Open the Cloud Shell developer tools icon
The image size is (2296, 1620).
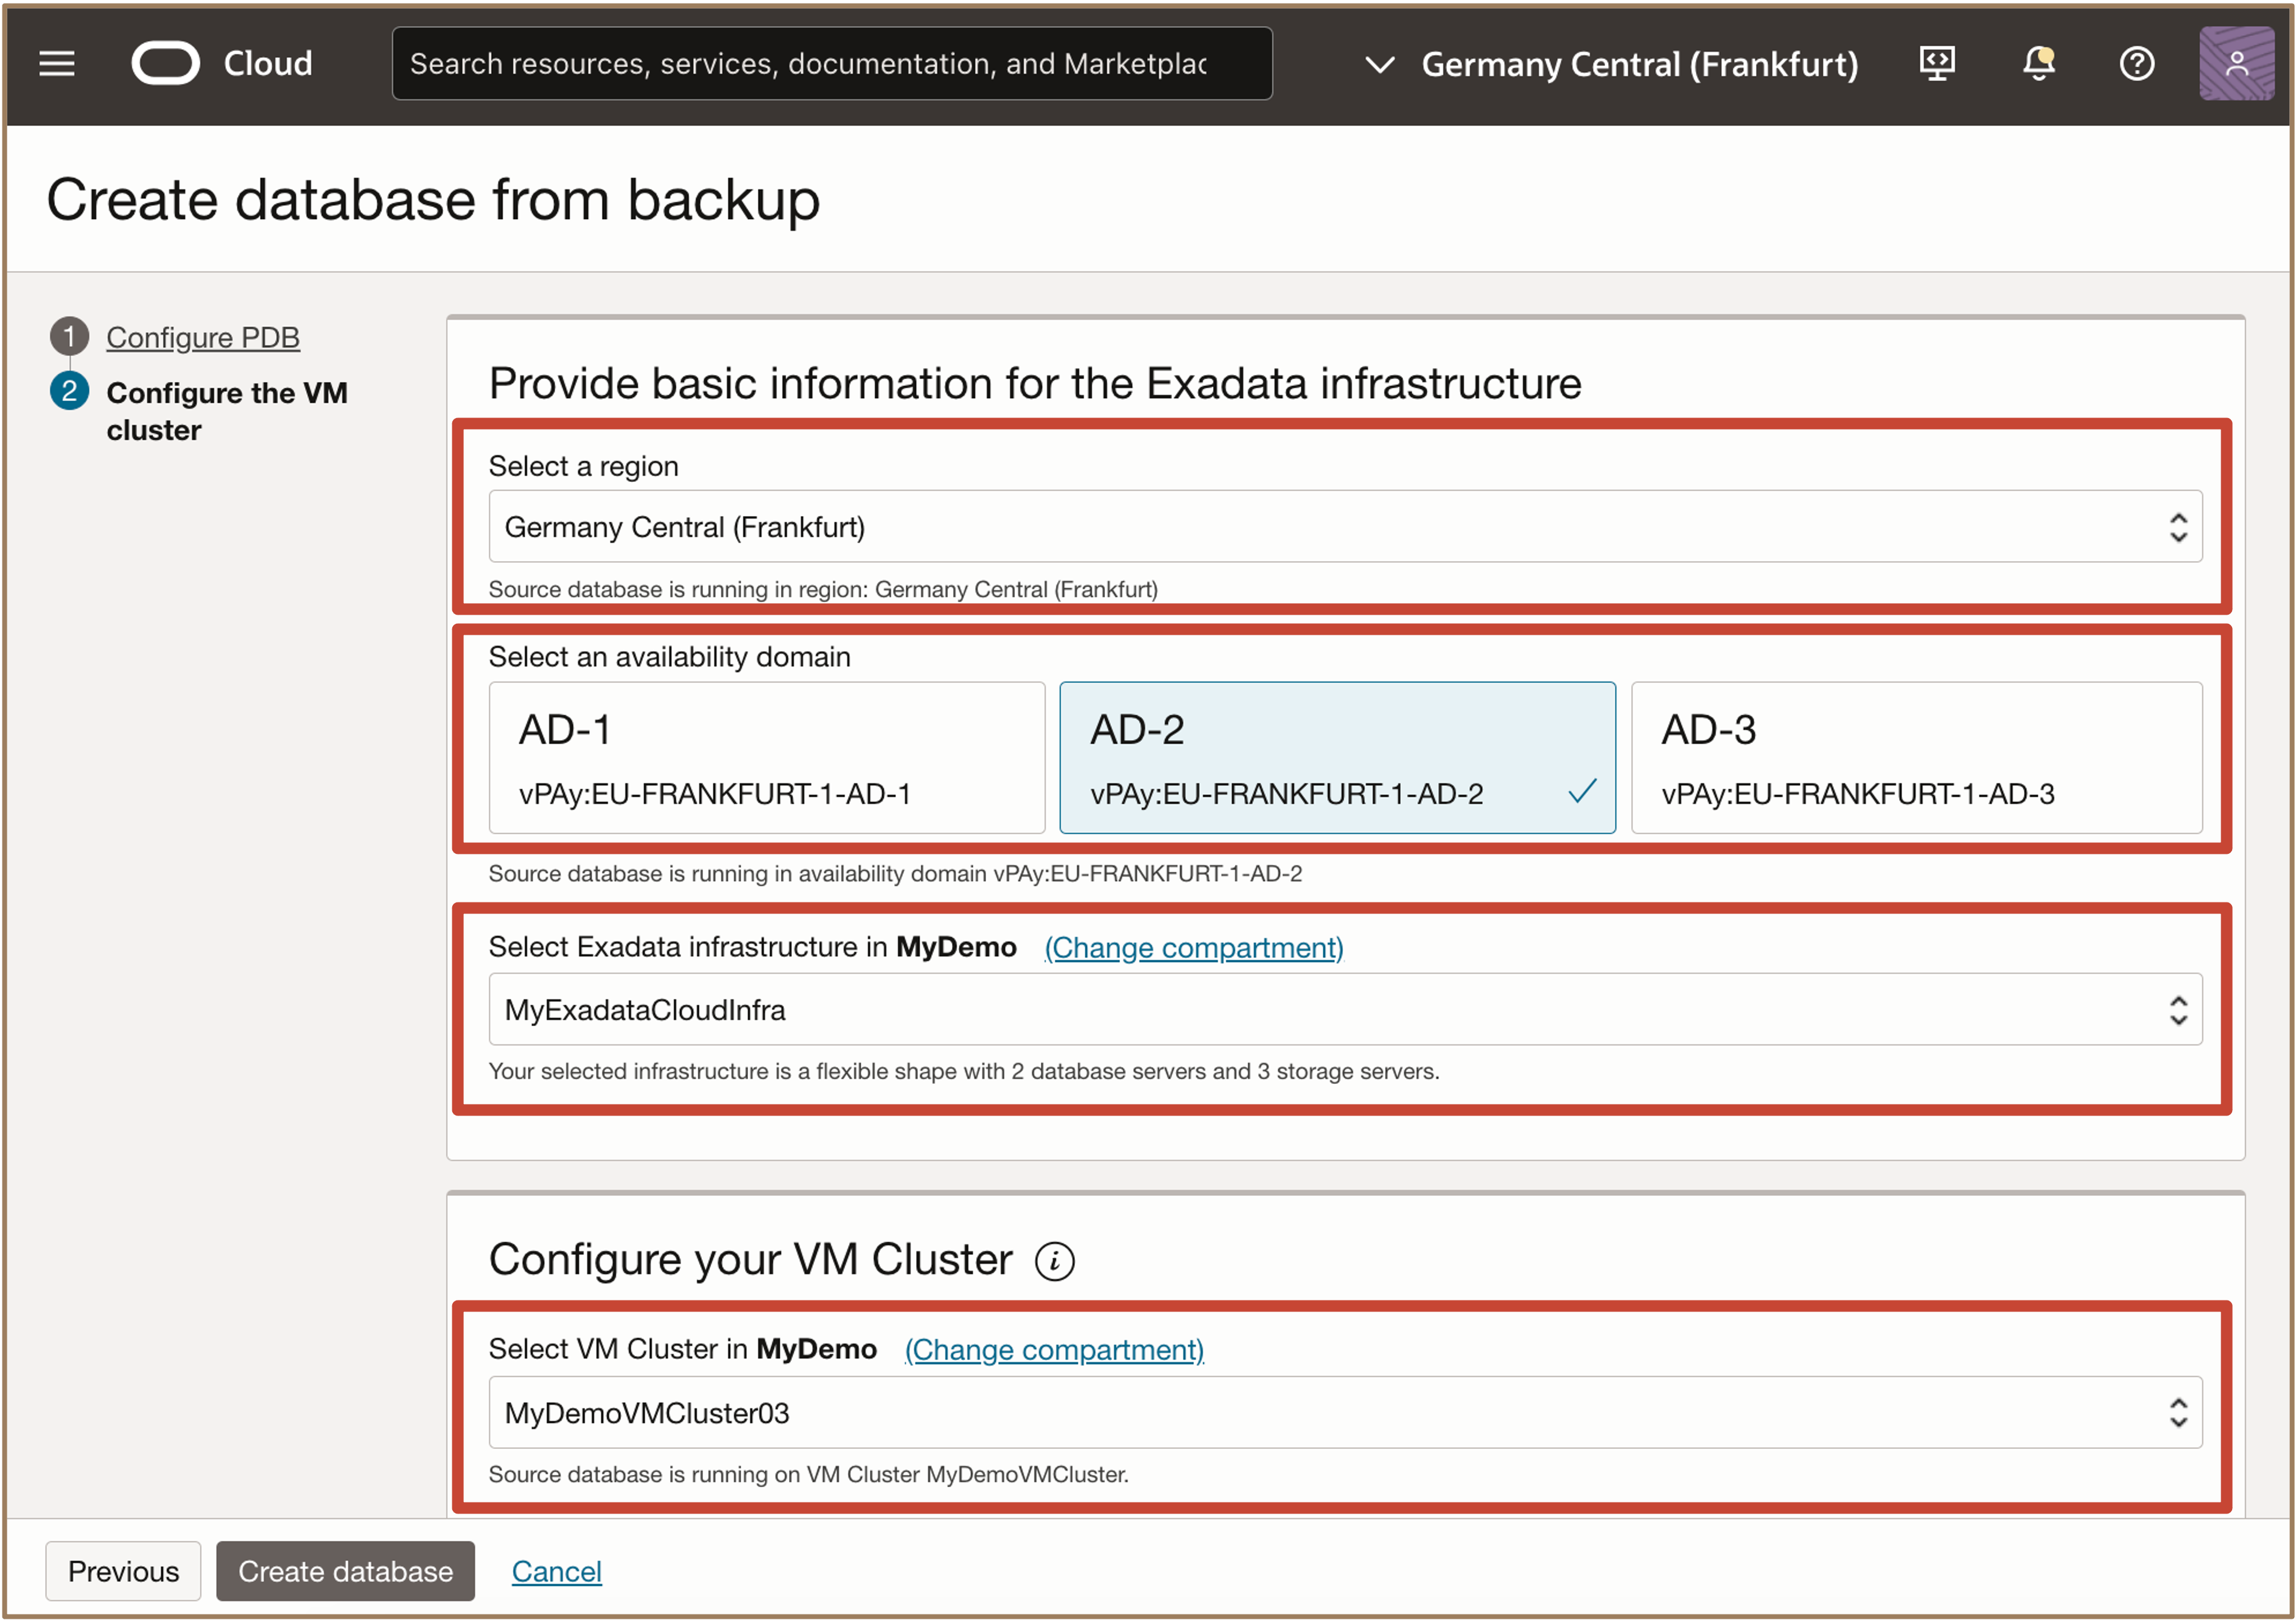click(1936, 64)
